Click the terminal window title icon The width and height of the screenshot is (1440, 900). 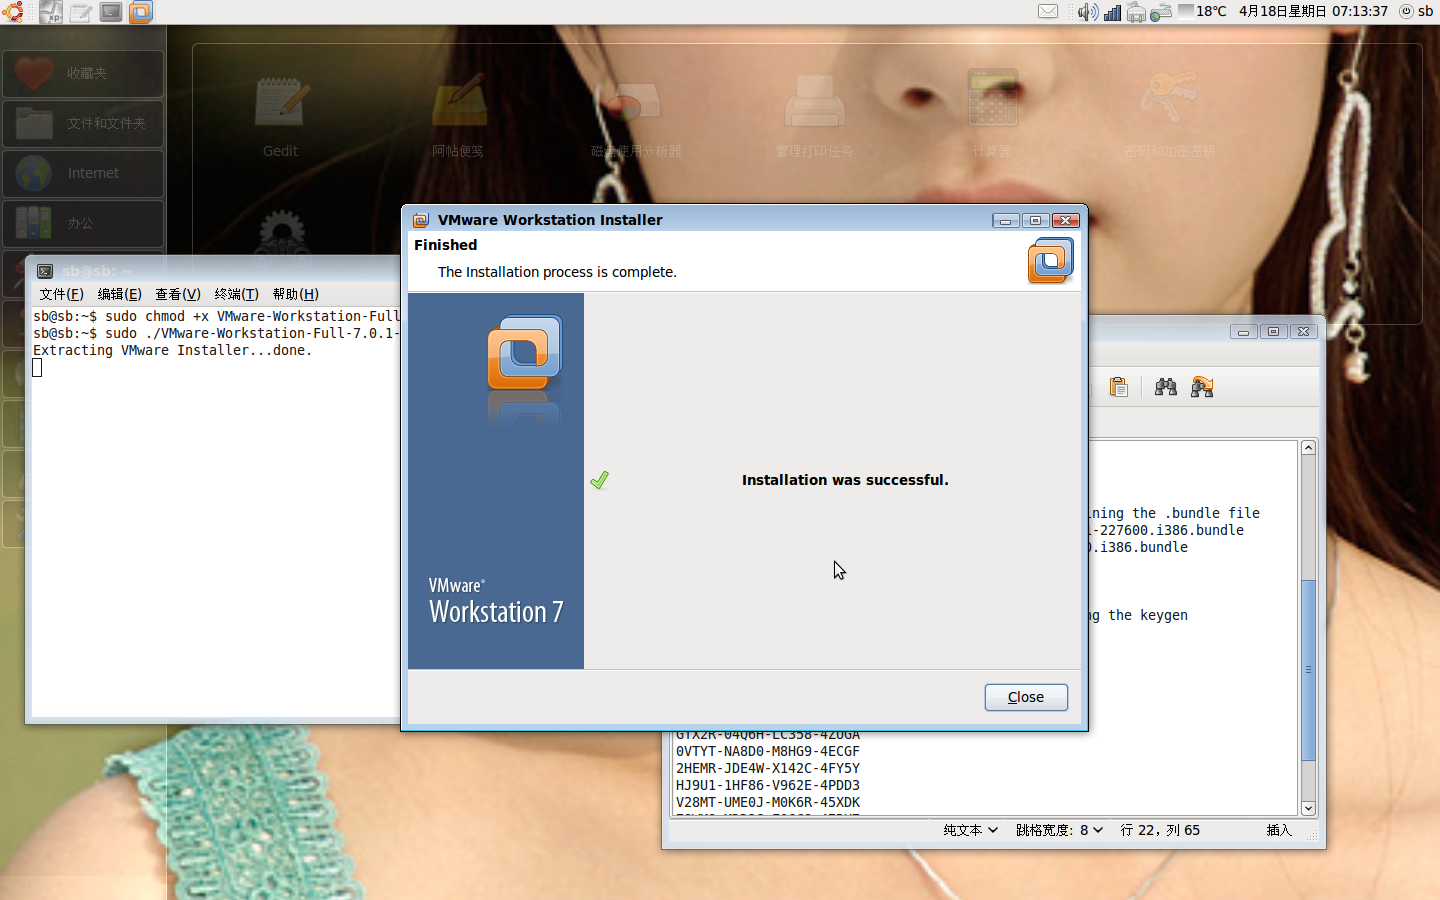tap(45, 271)
